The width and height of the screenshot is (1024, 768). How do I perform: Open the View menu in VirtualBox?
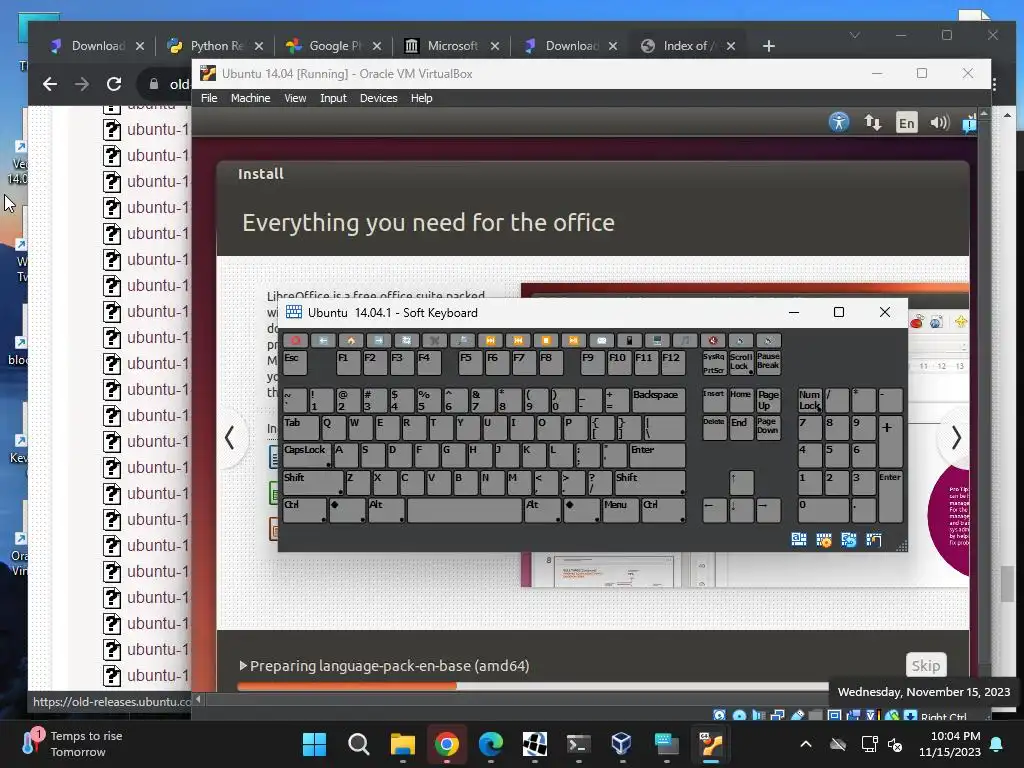point(295,98)
